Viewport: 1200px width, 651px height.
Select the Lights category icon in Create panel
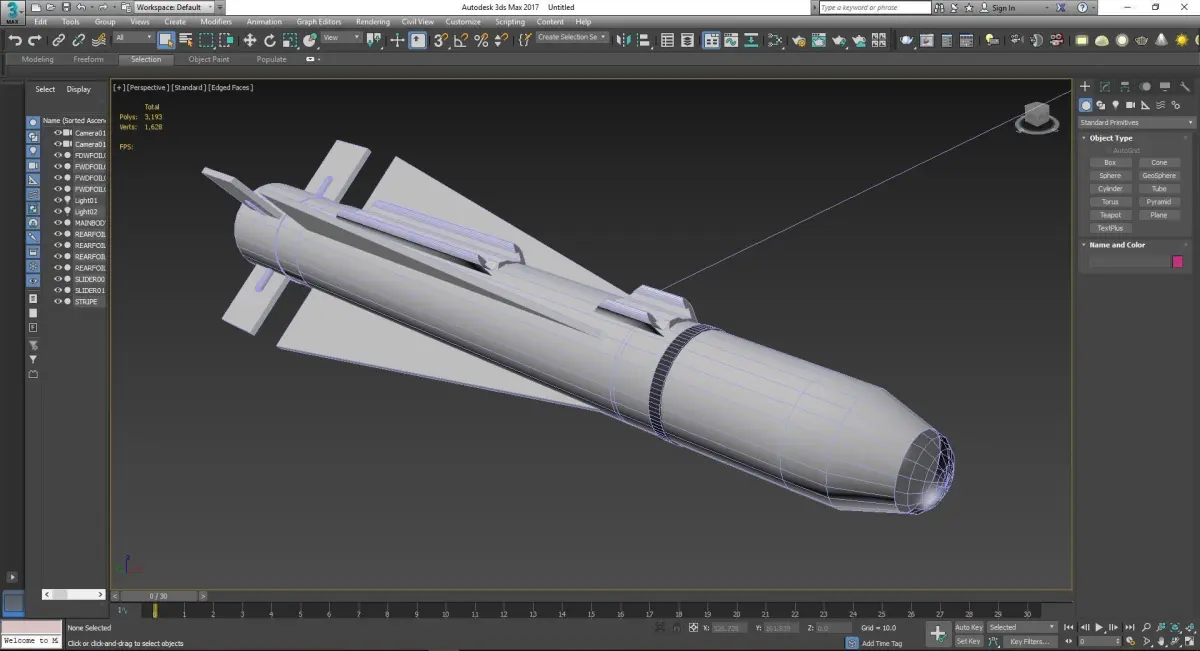pos(1115,105)
